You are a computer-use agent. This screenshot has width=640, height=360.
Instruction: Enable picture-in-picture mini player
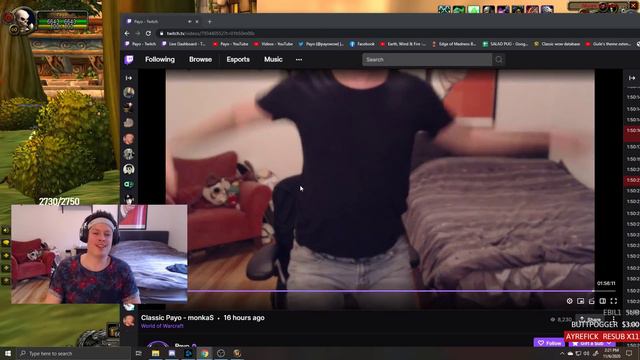(580, 301)
